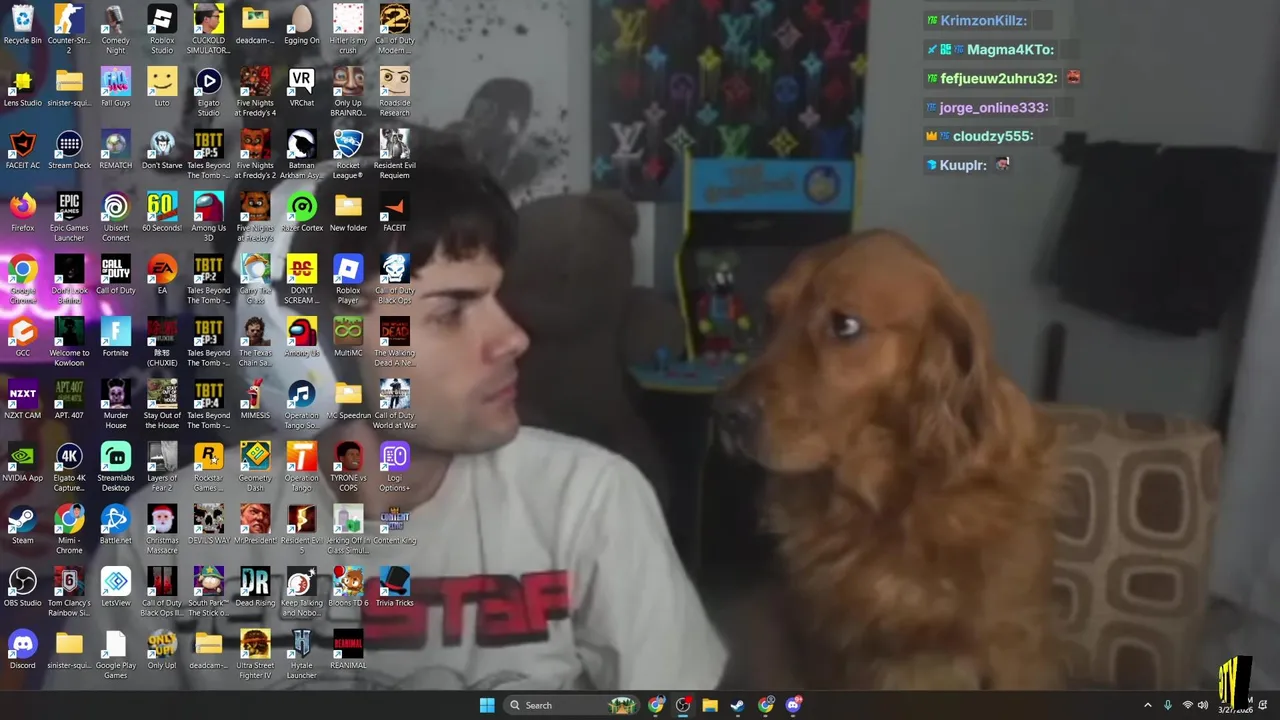Launch Hytale Launcher shortcut
The image size is (1280, 720).
[x=301, y=655]
